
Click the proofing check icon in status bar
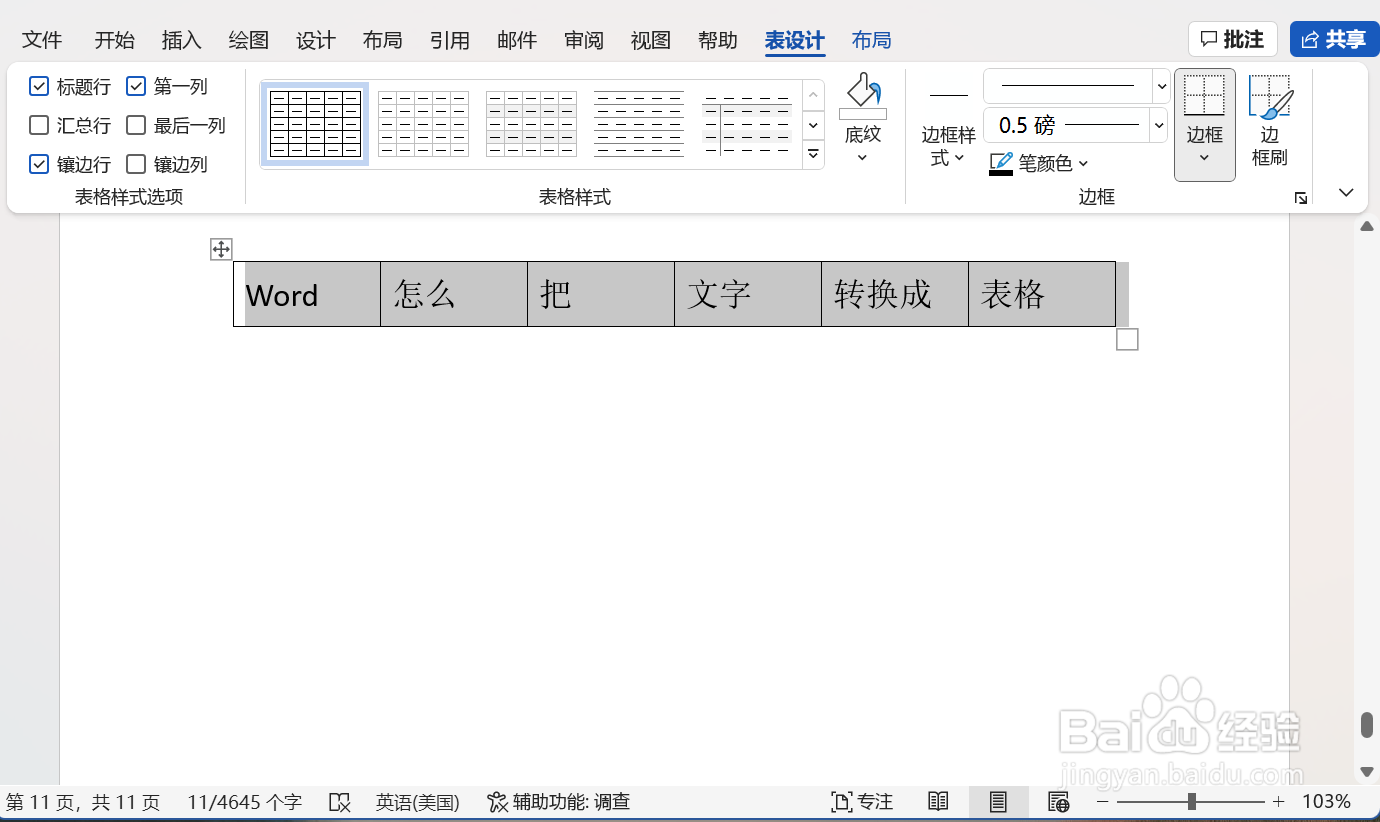340,802
